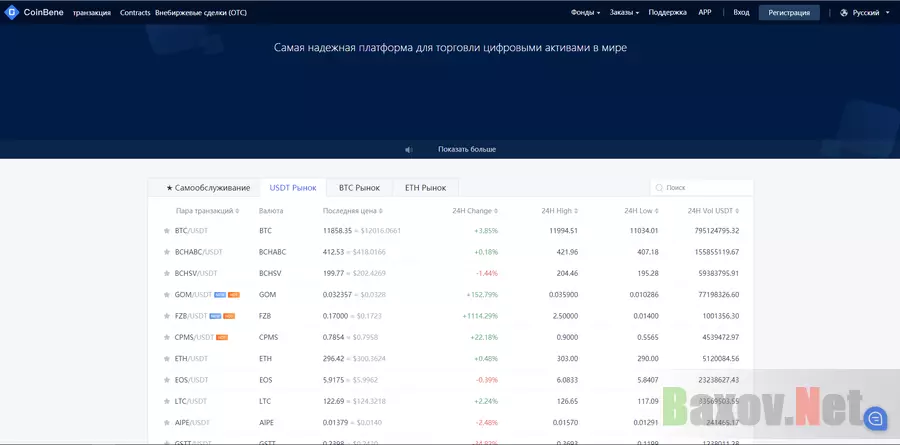The height and width of the screenshot is (445, 900).
Task: Open the Поддержка link
Action: pyautogui.click(x=668, y=13)
